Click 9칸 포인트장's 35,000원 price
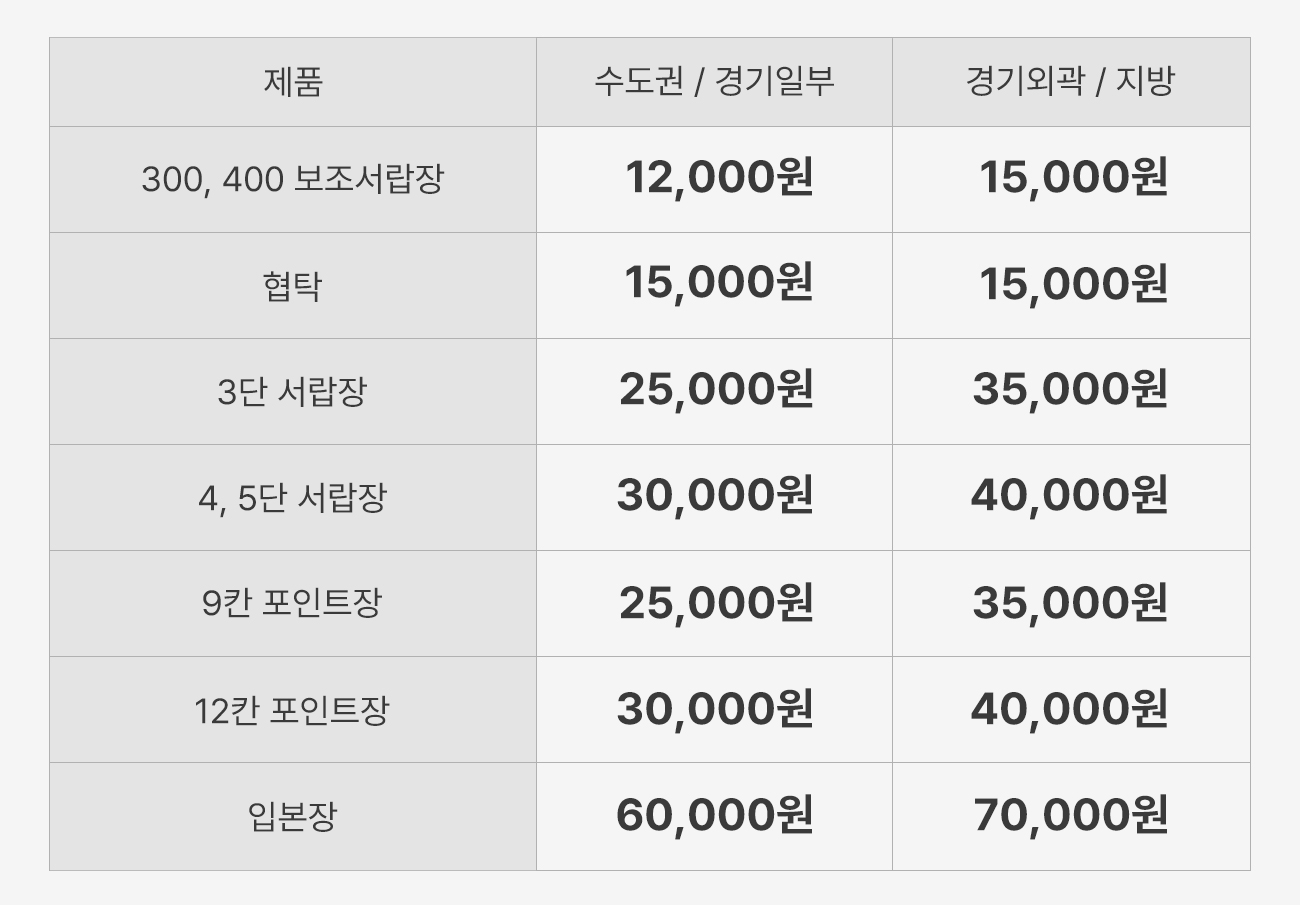 click(1070, 603)
